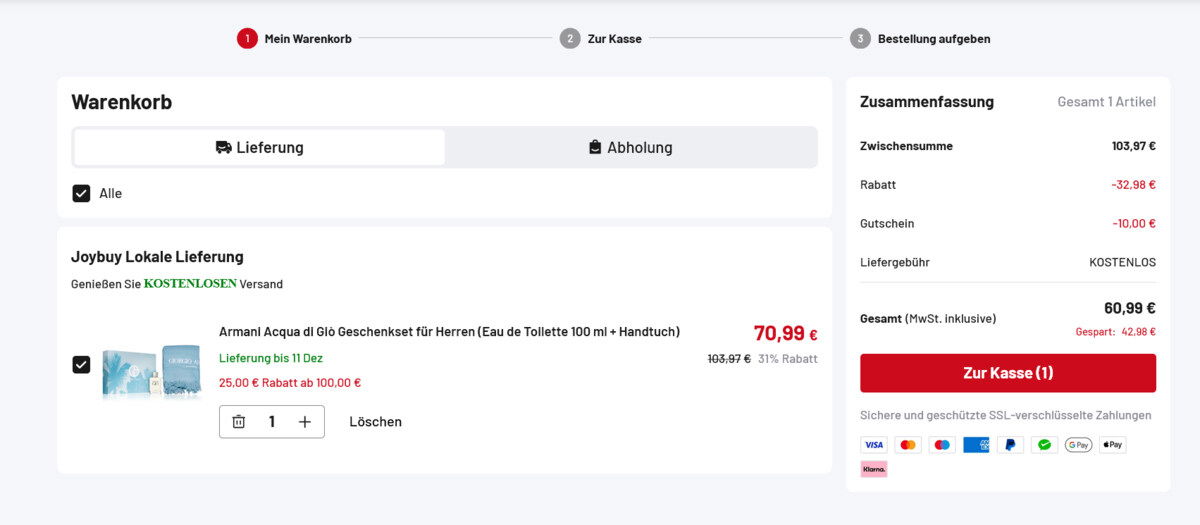1200x525 pixels.
Task: Click the Apple Pay icon
Action: (x=1112, y=445)
